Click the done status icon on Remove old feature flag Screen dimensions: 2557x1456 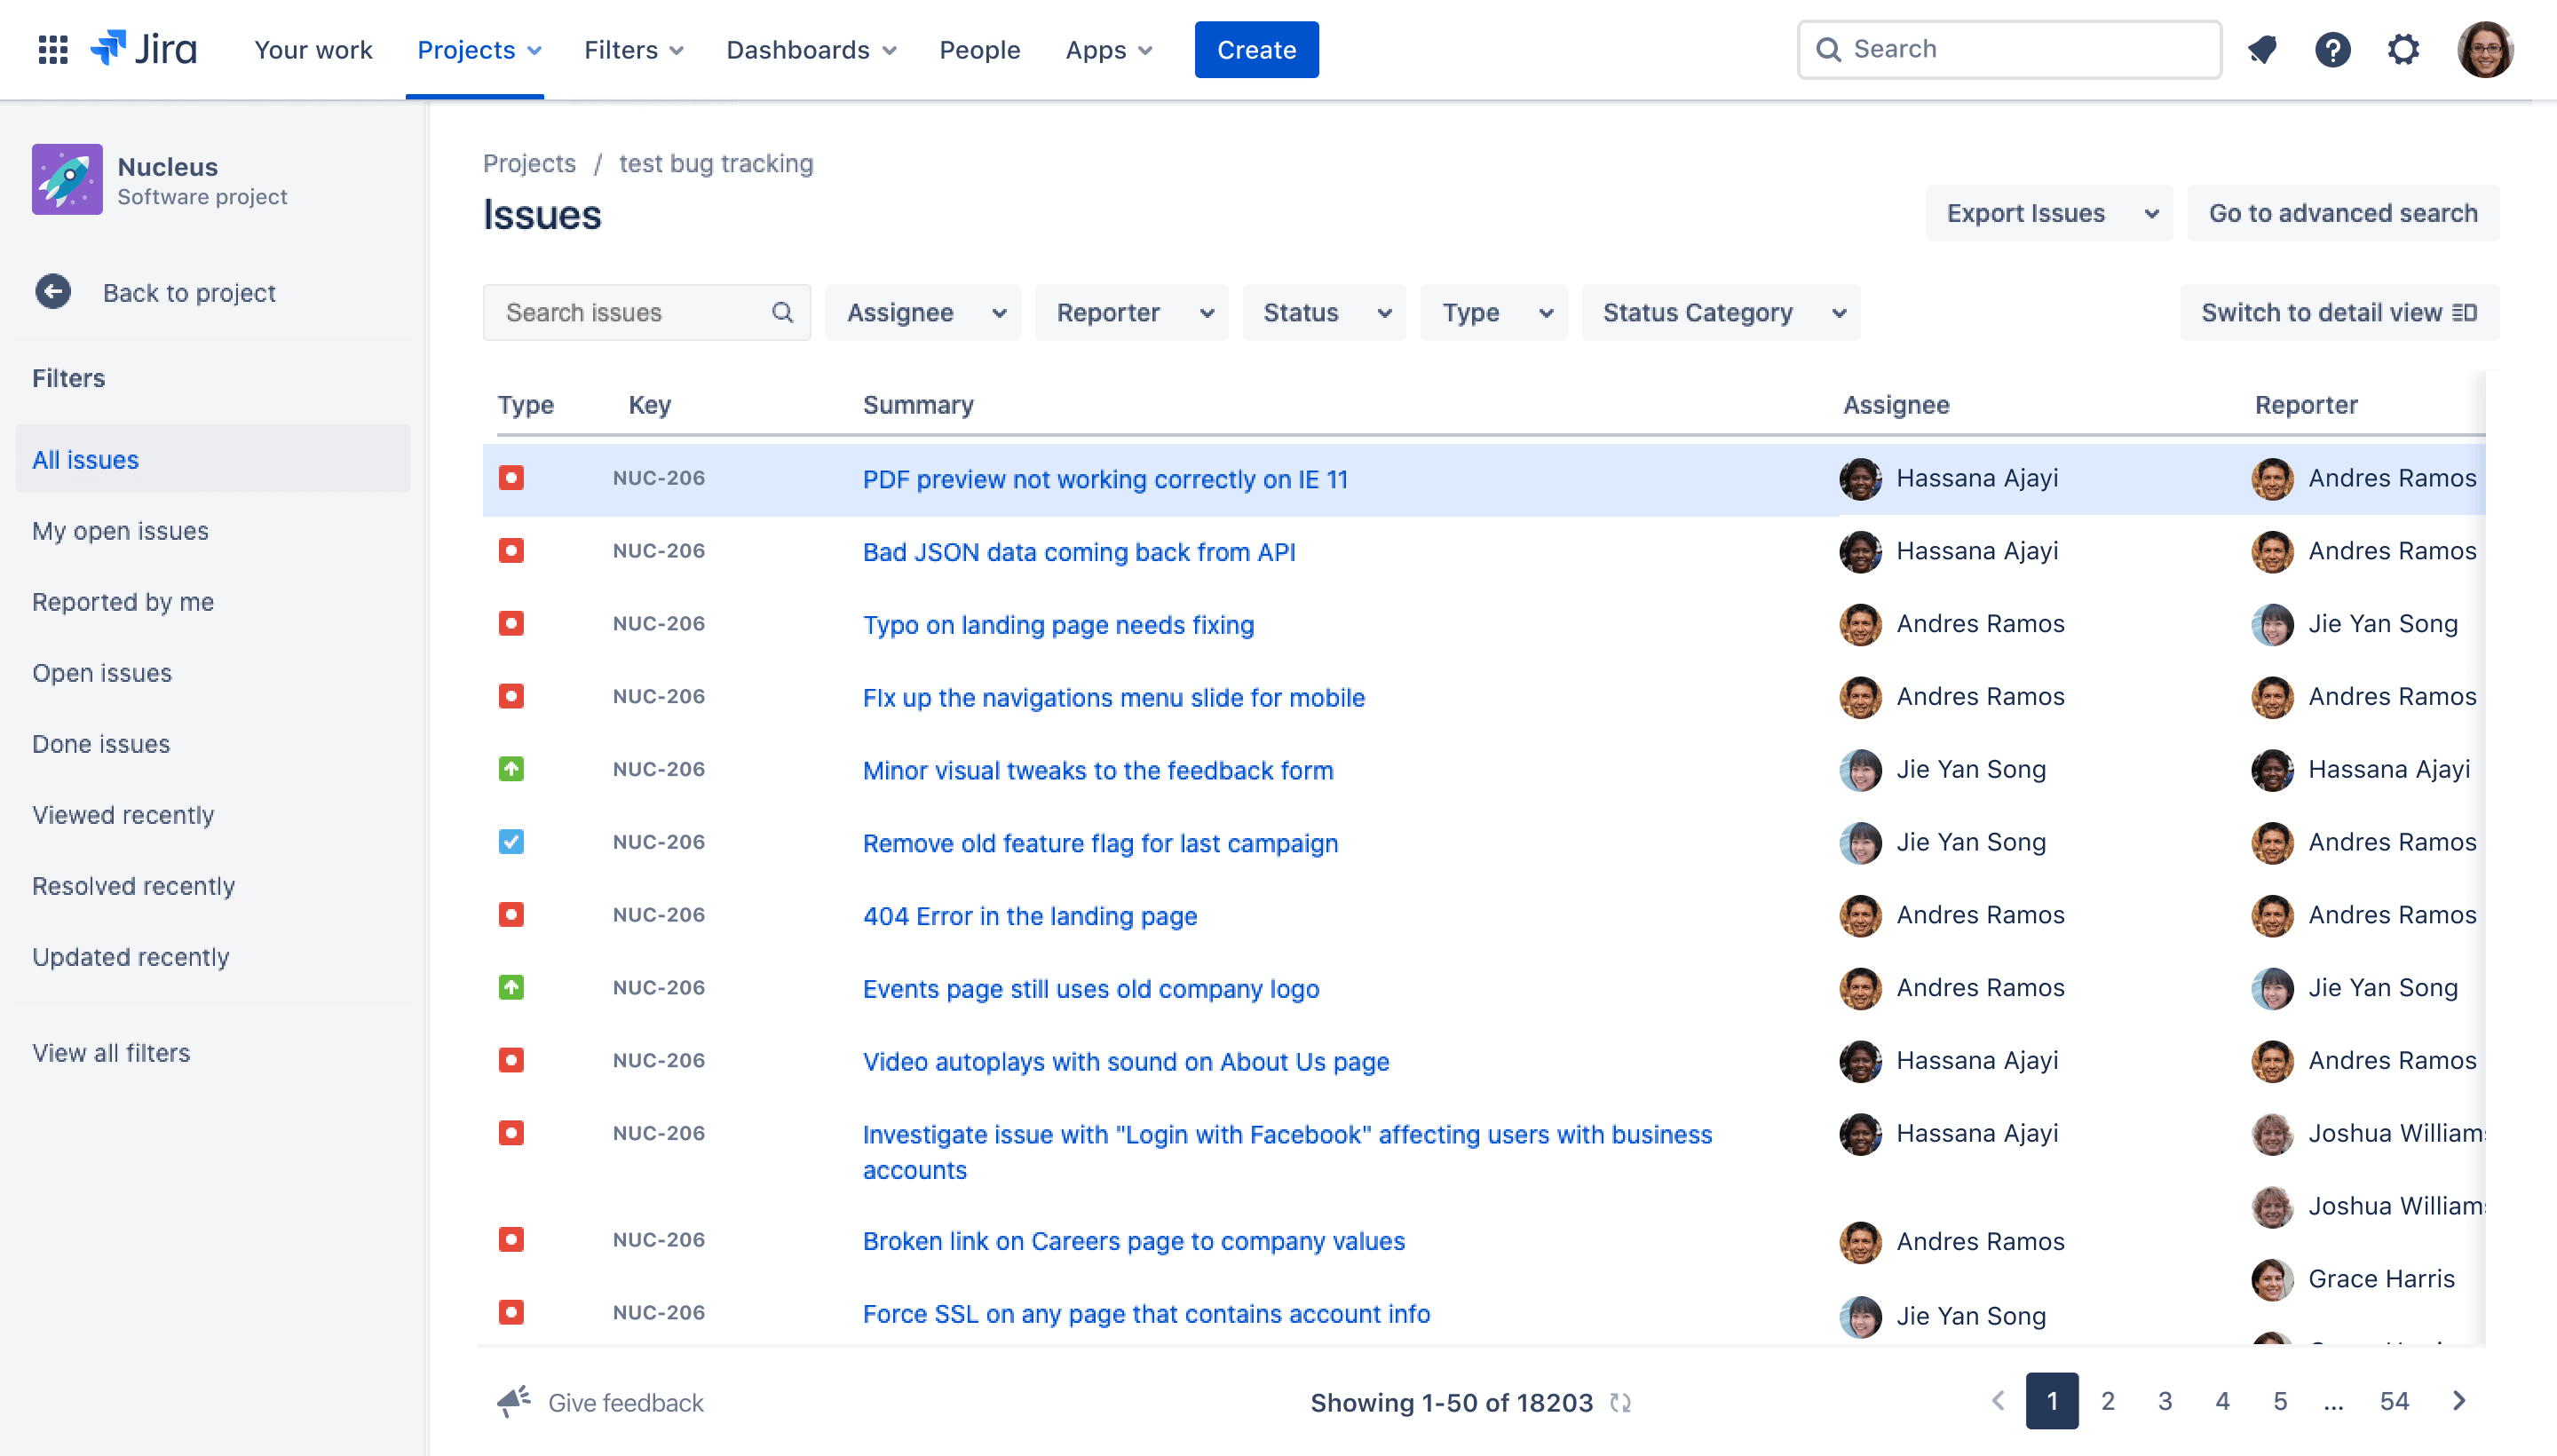pos(510,843)
